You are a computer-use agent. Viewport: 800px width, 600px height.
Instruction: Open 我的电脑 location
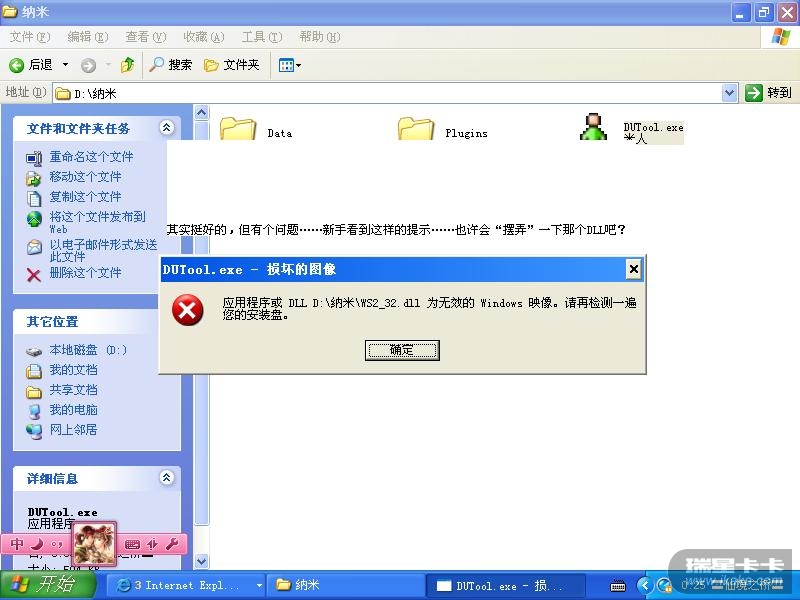tap(73, 410)
